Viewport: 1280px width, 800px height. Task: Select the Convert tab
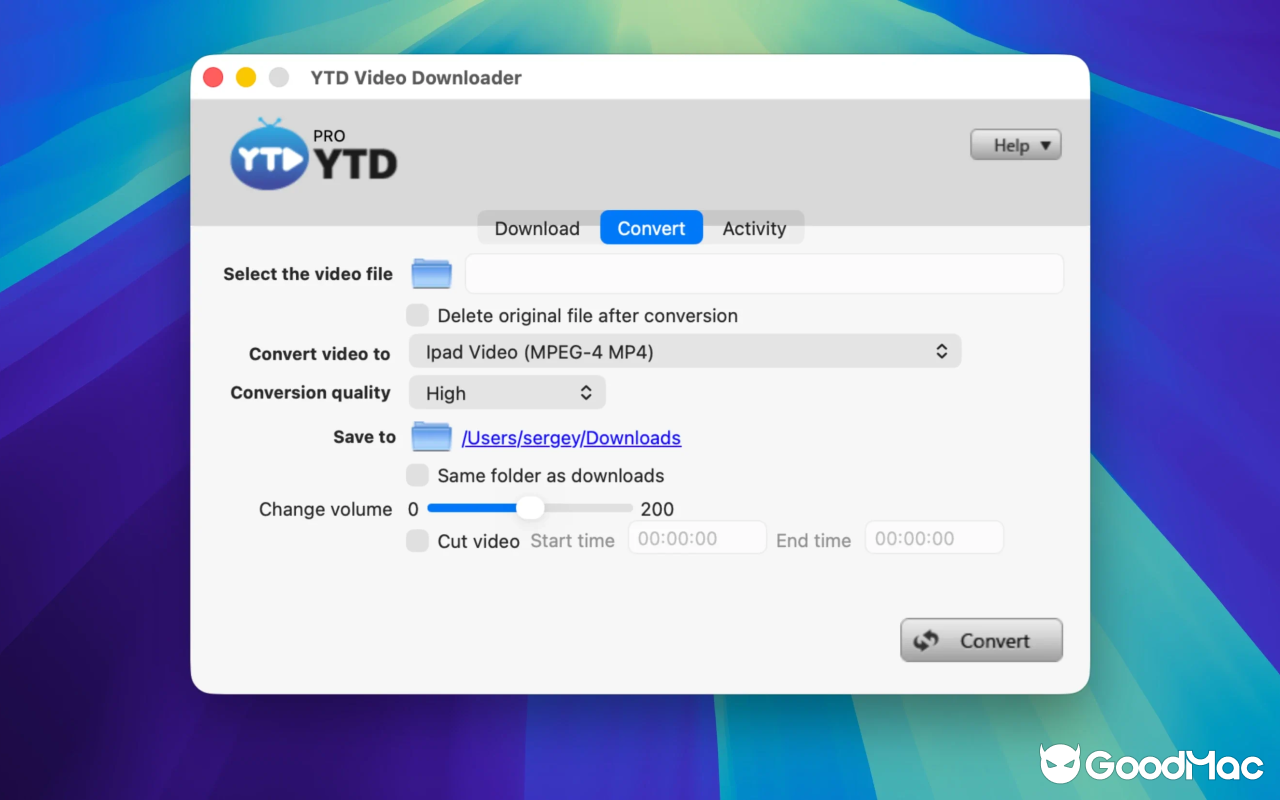coord(651,227)
